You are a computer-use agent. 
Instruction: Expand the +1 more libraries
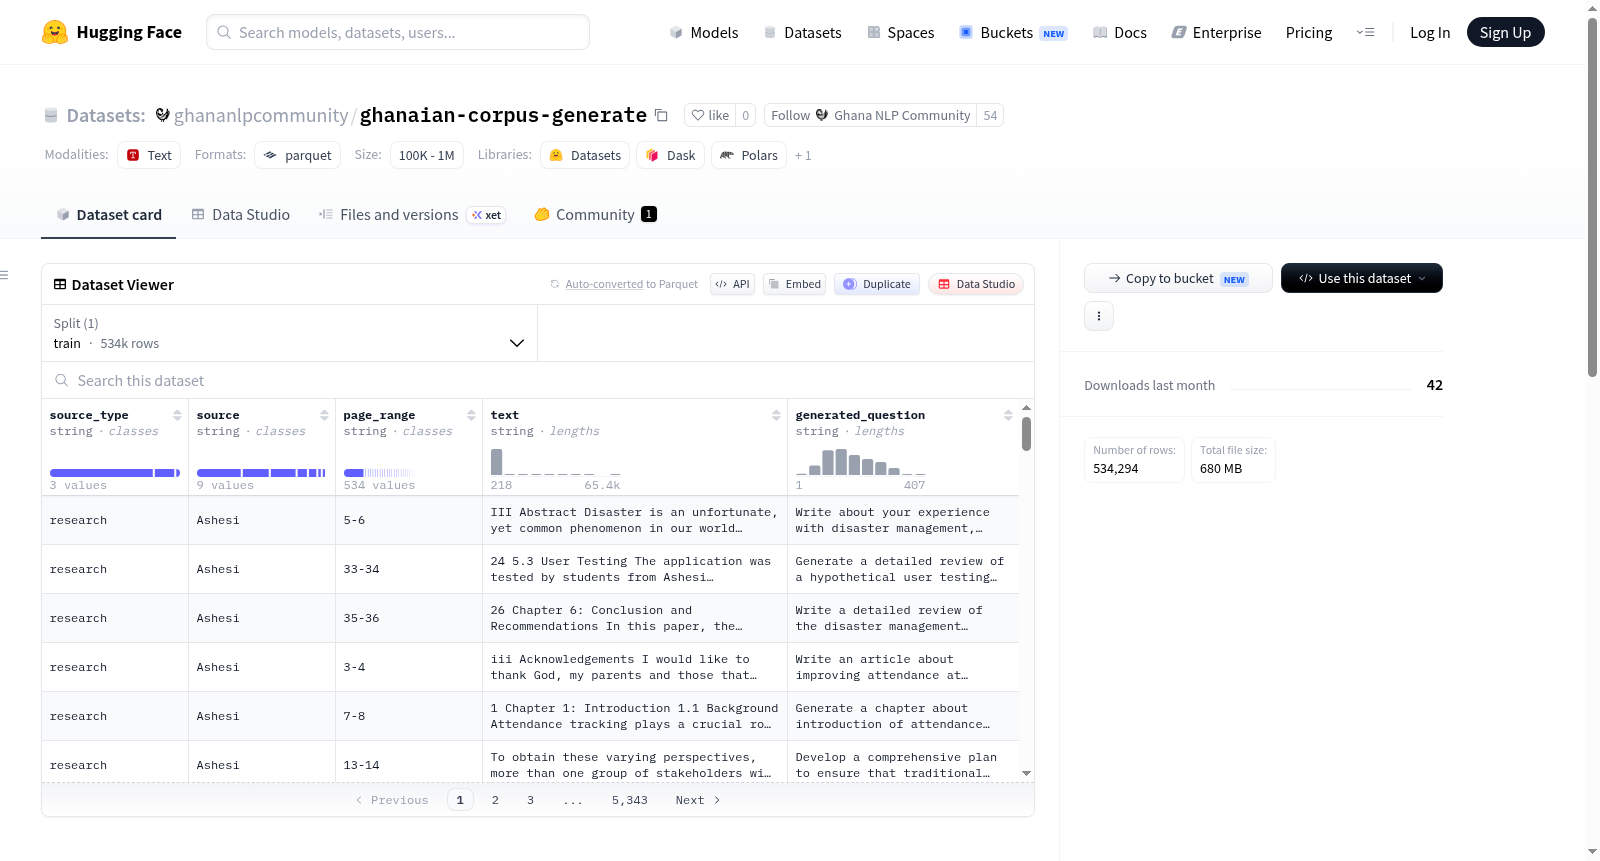pos(803,156)
